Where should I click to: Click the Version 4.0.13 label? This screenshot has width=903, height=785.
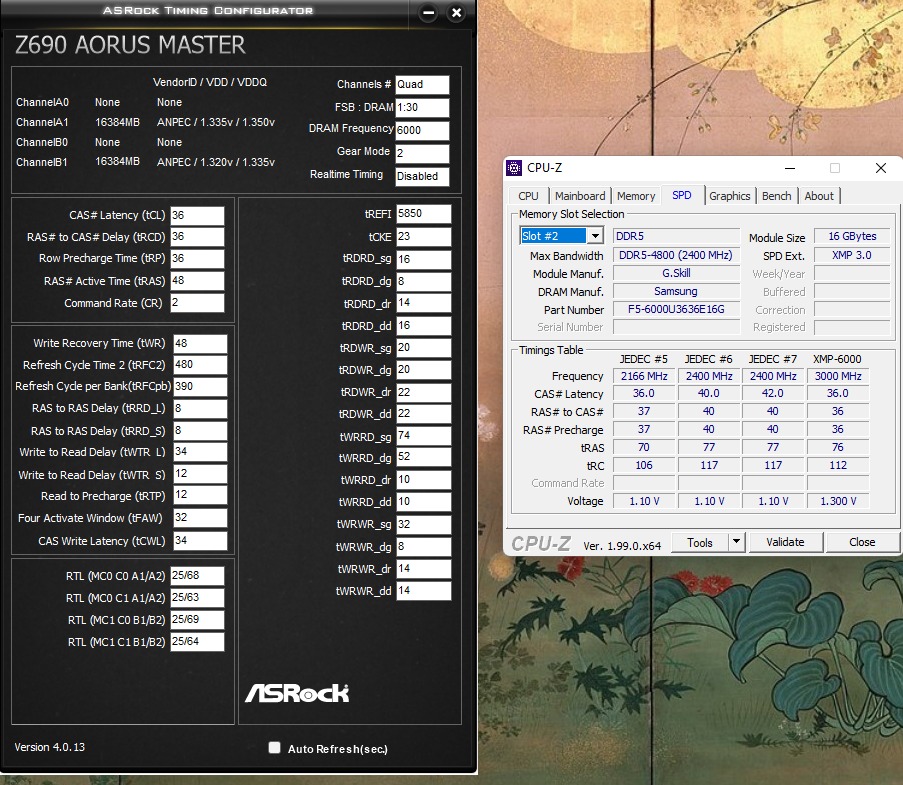click(50, 747)
